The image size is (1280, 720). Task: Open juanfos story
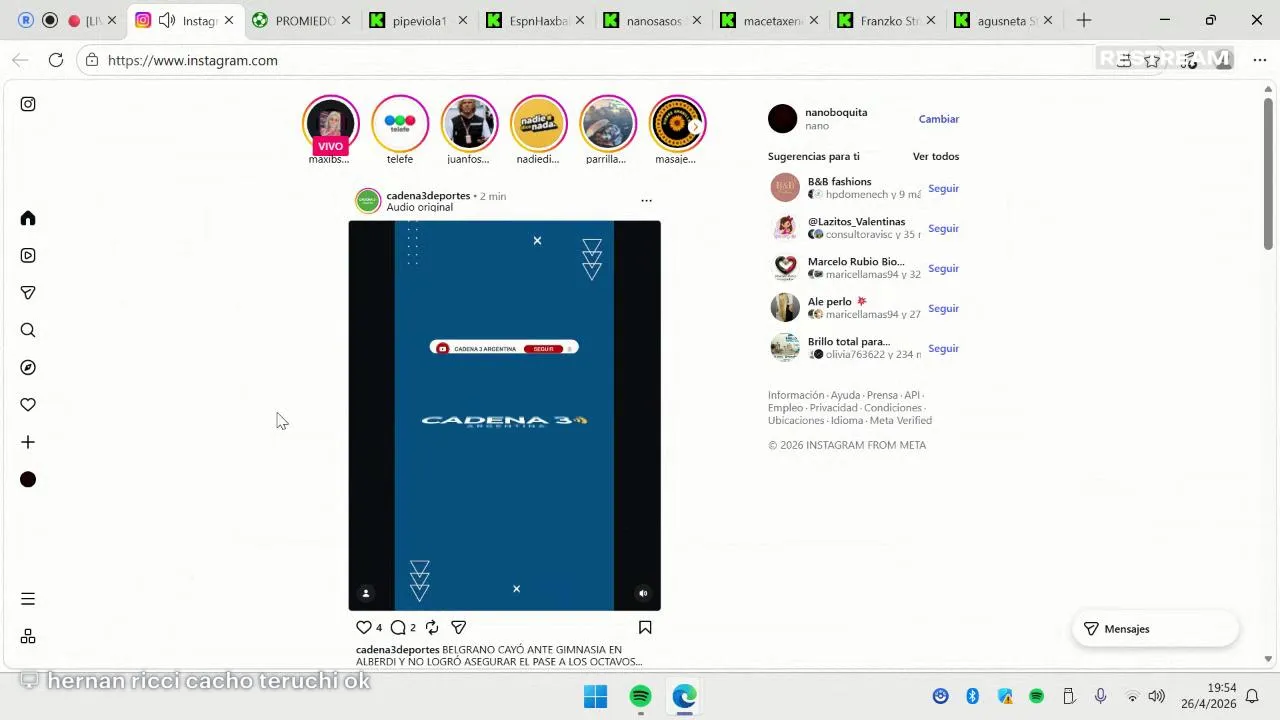[469, 124]
